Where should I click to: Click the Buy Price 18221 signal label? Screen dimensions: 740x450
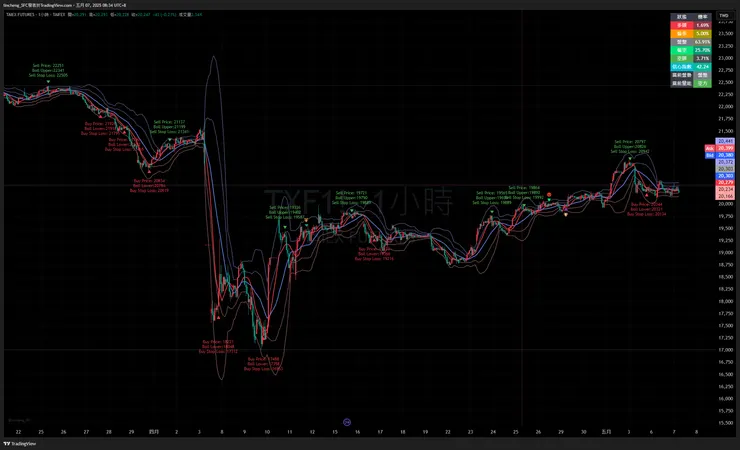[x=218, y=347]
